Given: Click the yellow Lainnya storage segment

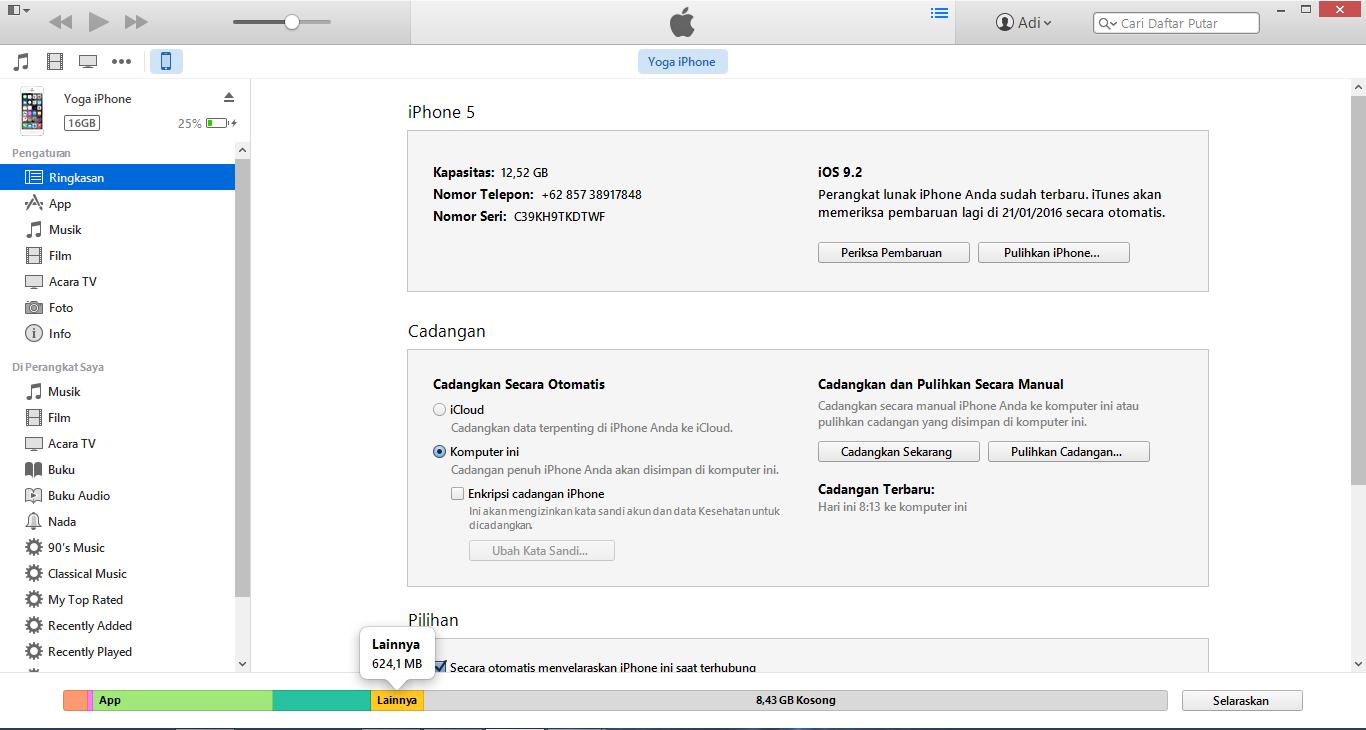Looking at the screenshot, I should (x=397, y=701).
